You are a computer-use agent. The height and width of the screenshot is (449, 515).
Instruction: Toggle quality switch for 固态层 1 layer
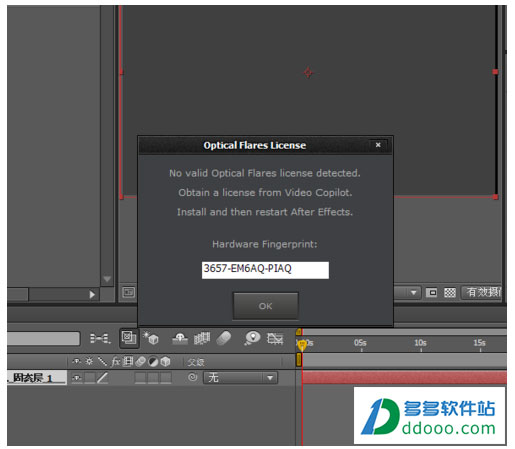(102, 378)
